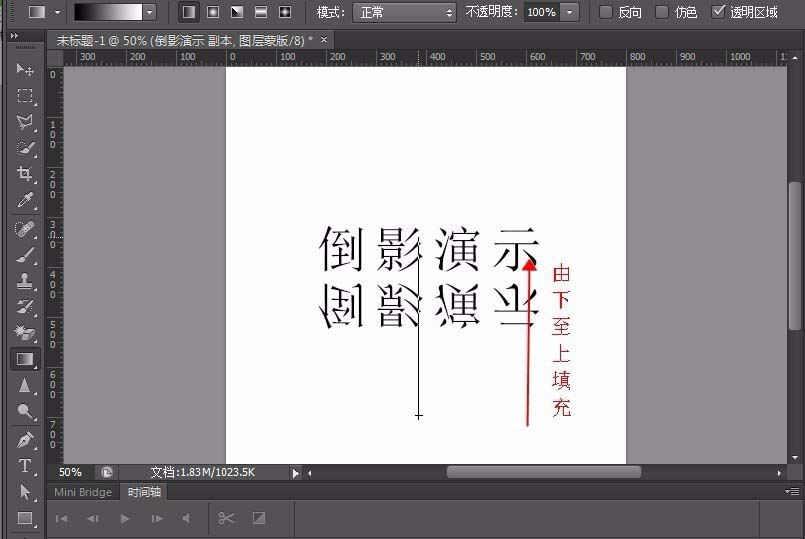
Task: Select the Dodge tool
Action: [x=25, y=412]
